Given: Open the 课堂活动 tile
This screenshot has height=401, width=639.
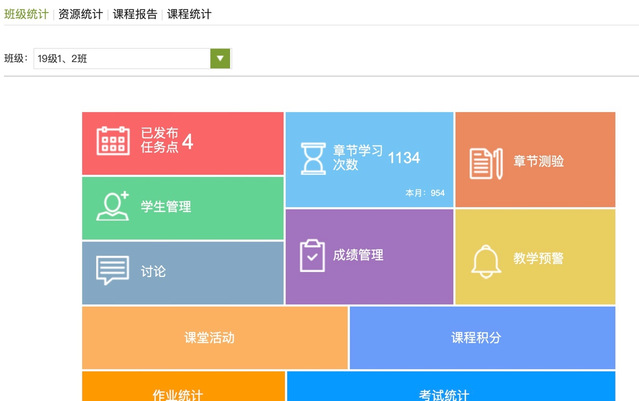Looking at the screenshot, I should (x=214, y=338).
